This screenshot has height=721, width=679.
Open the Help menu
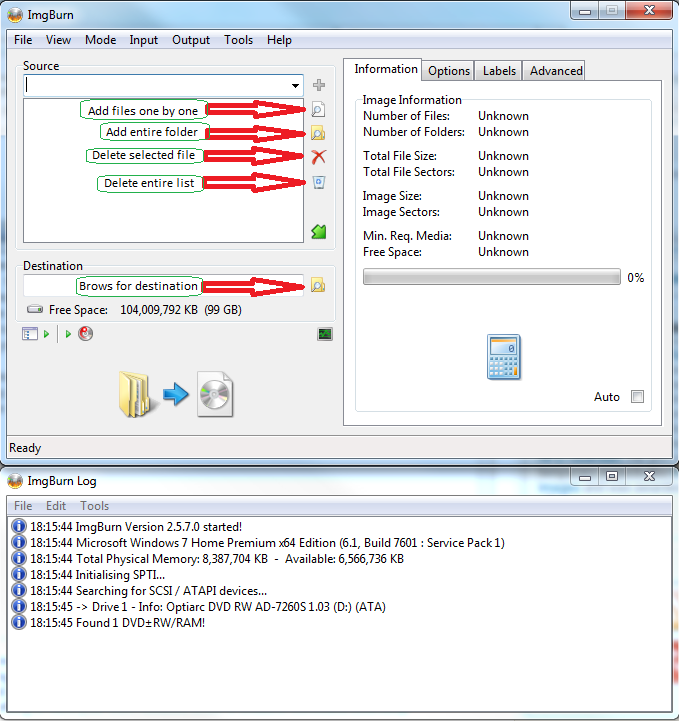[279, 40]
